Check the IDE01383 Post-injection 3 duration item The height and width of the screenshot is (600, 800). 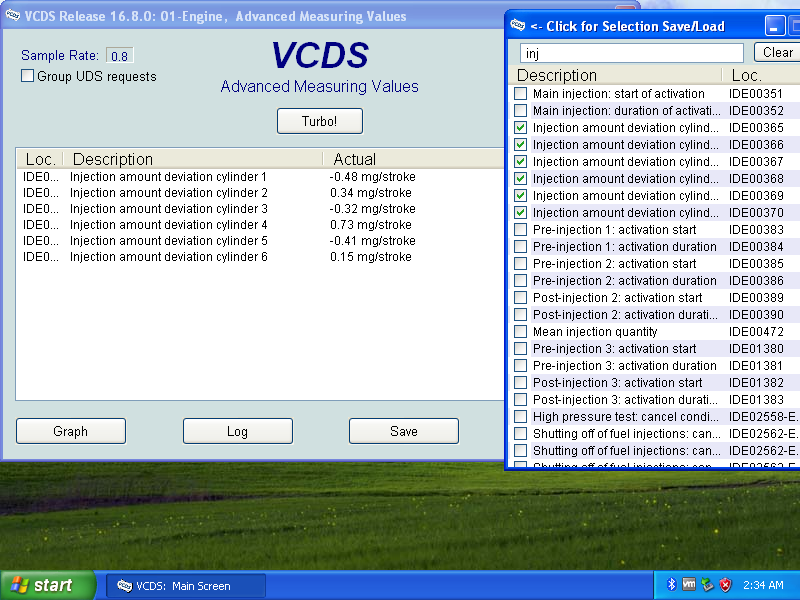pyautogui.click(x=520, y=399)
